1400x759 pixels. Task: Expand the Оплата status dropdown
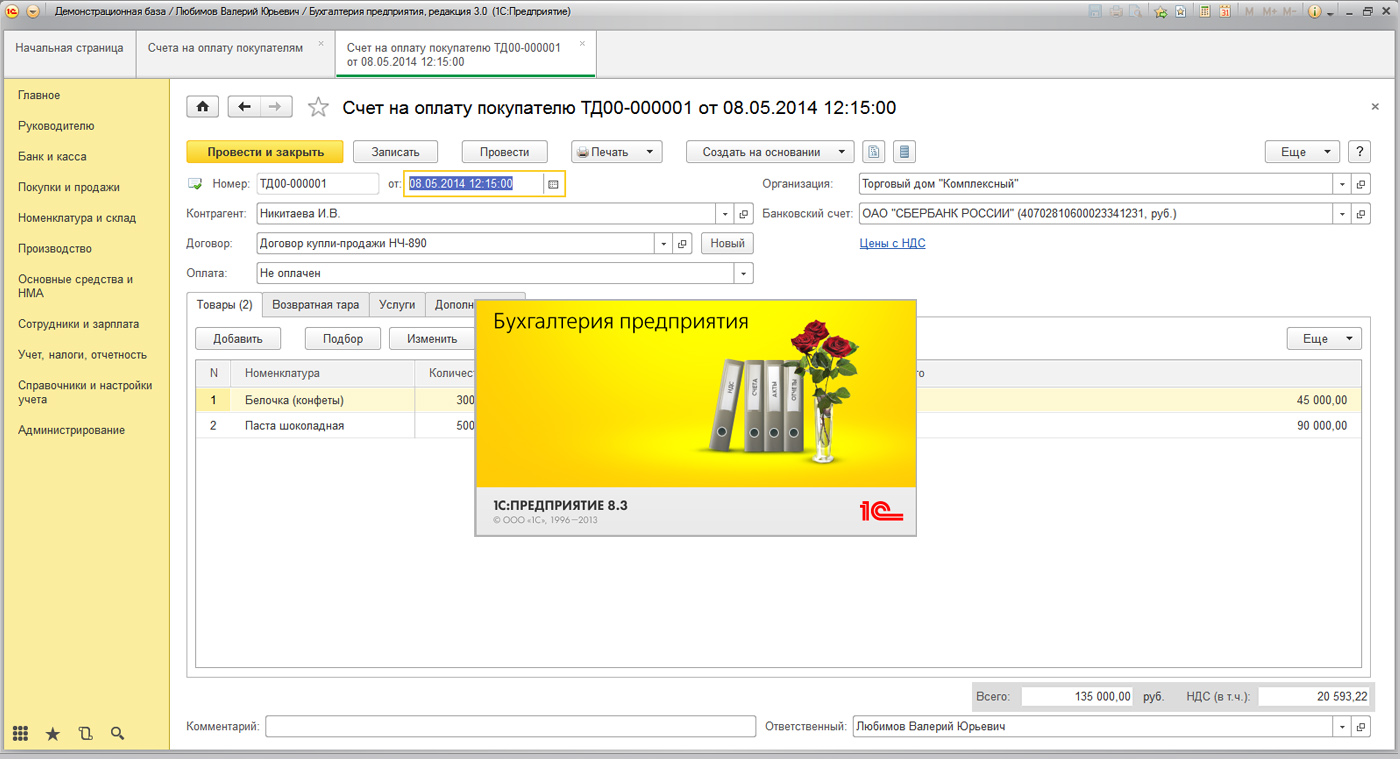[743, 273]
